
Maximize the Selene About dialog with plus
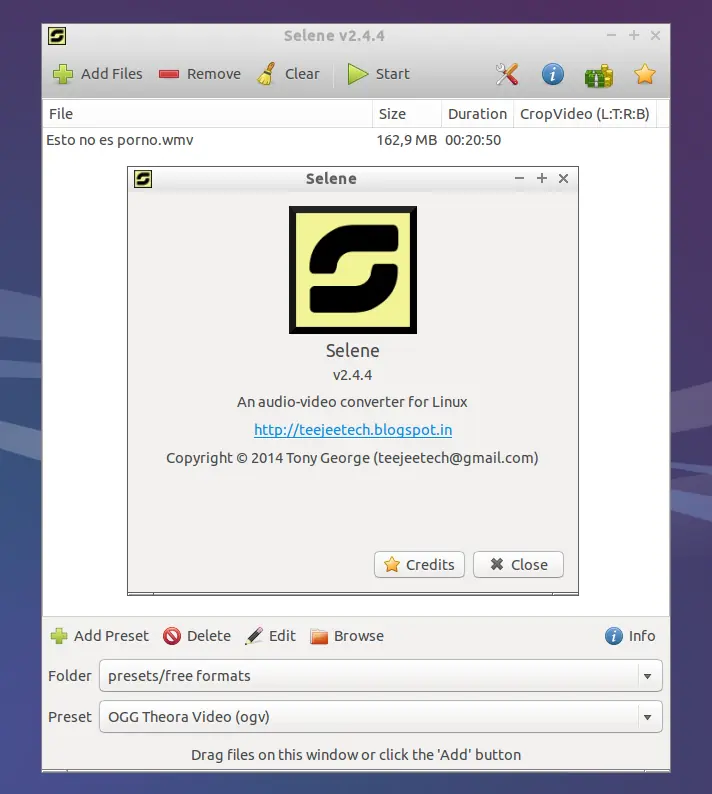(542, 178)
